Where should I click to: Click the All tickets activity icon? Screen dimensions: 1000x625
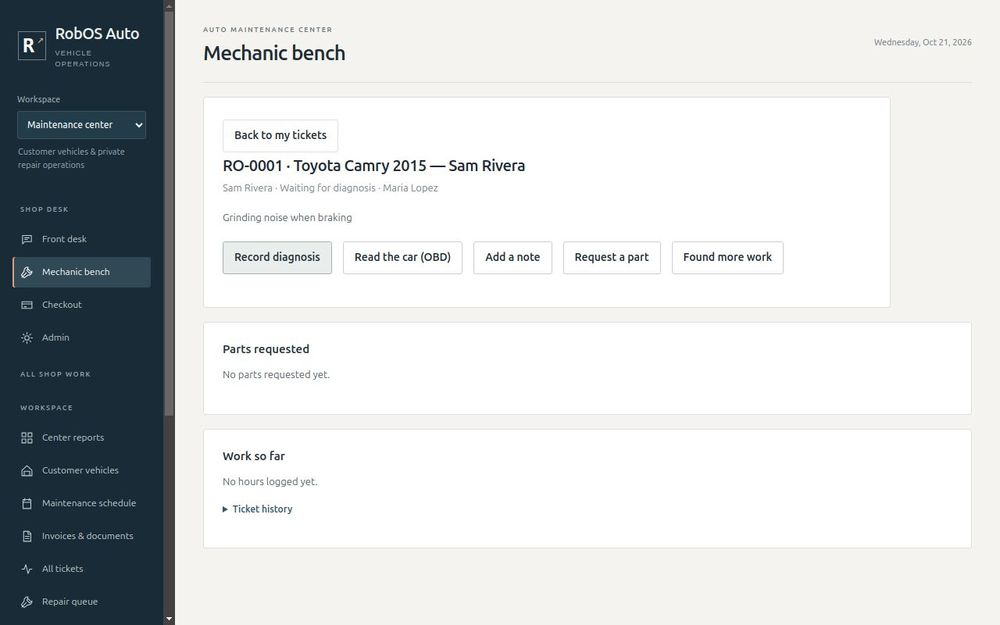(x=27, y=569)
